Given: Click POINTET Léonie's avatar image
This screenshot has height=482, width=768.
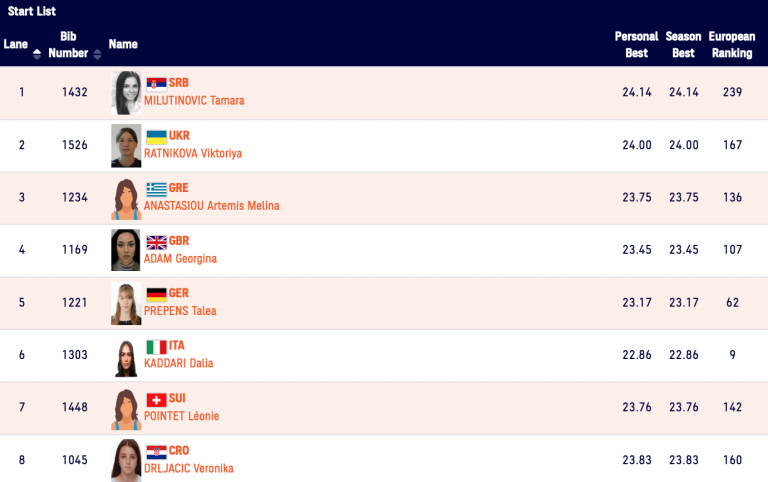Looking at the screenshot, I should [x=126, y=408].
